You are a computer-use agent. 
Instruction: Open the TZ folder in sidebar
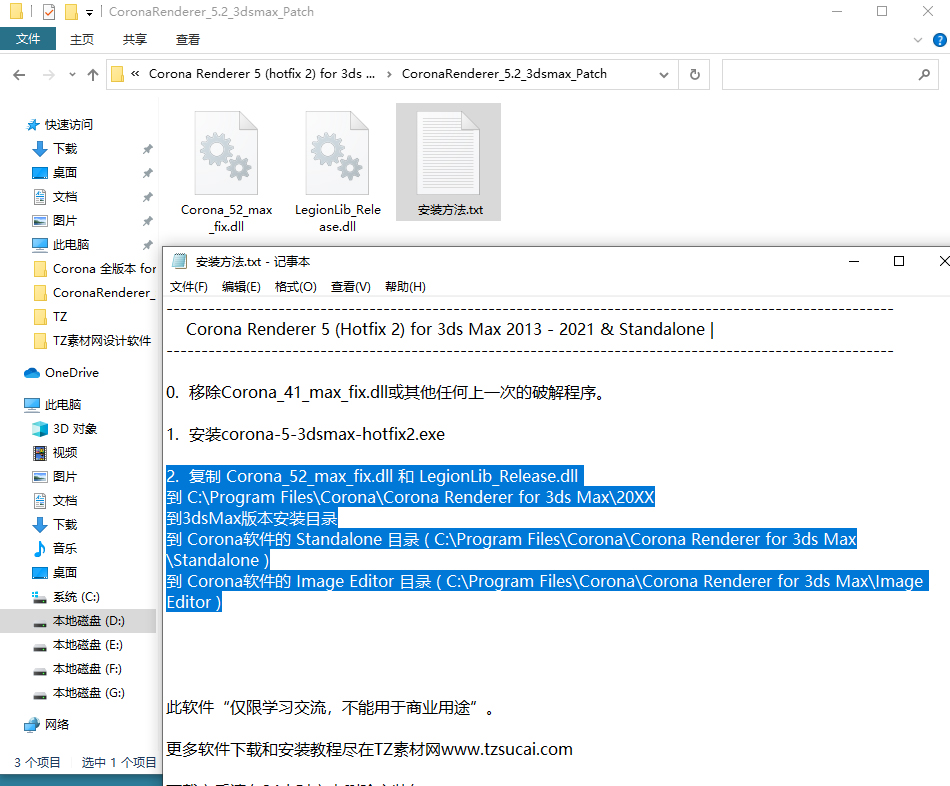[x=60, y=316]
